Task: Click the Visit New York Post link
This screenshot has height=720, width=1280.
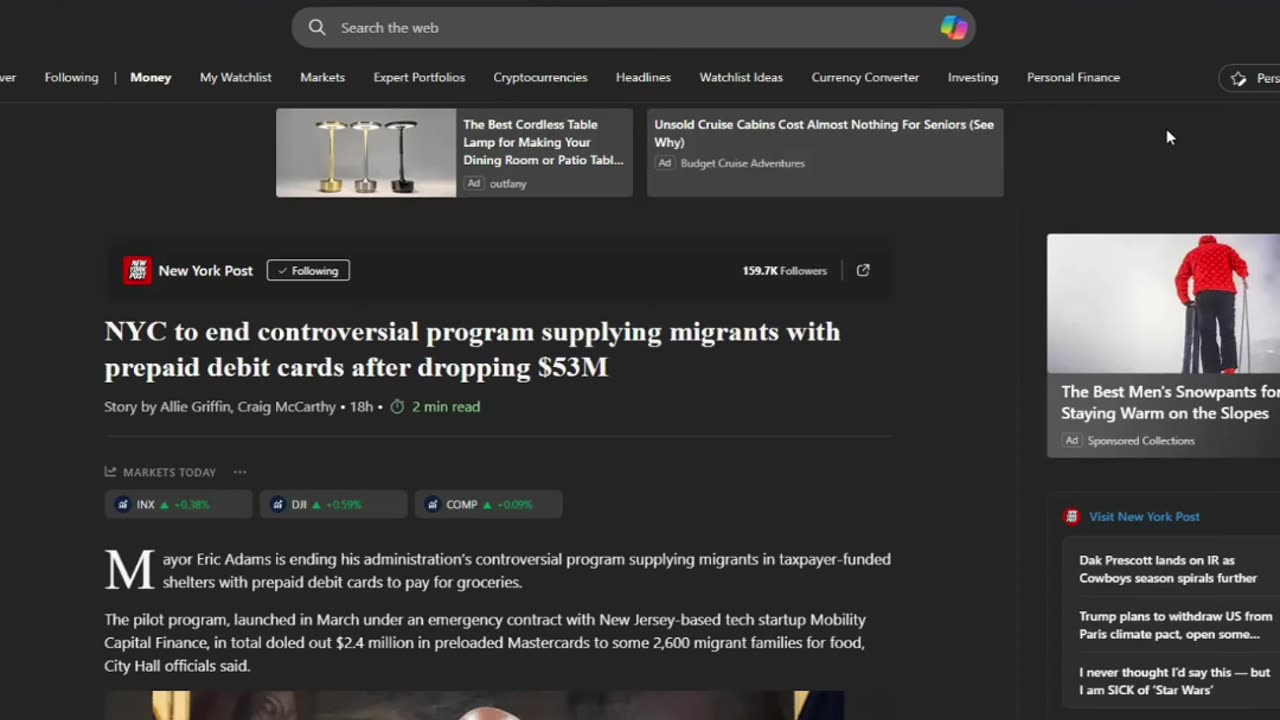Action: pyautogui.click(x=1144, y=517)
